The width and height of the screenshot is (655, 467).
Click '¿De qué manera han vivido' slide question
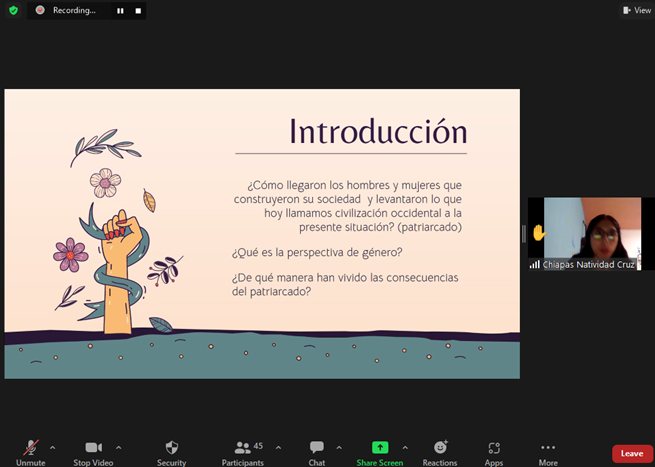pyautogui.click(x=345, y=284)
